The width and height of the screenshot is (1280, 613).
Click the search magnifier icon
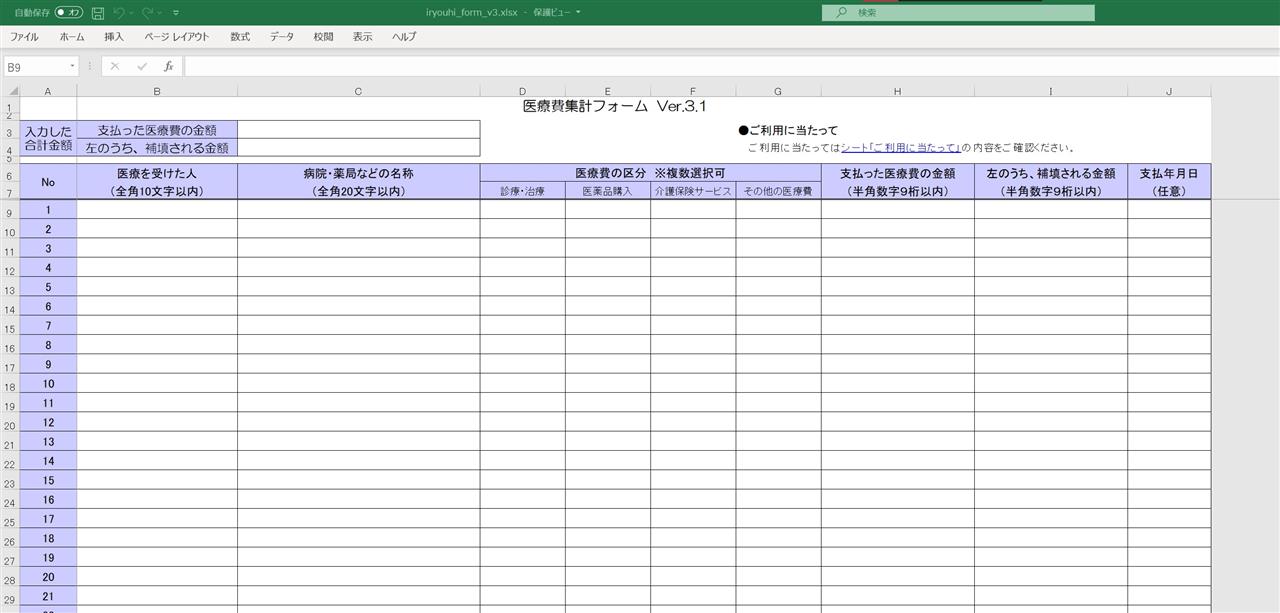[841, 13]
